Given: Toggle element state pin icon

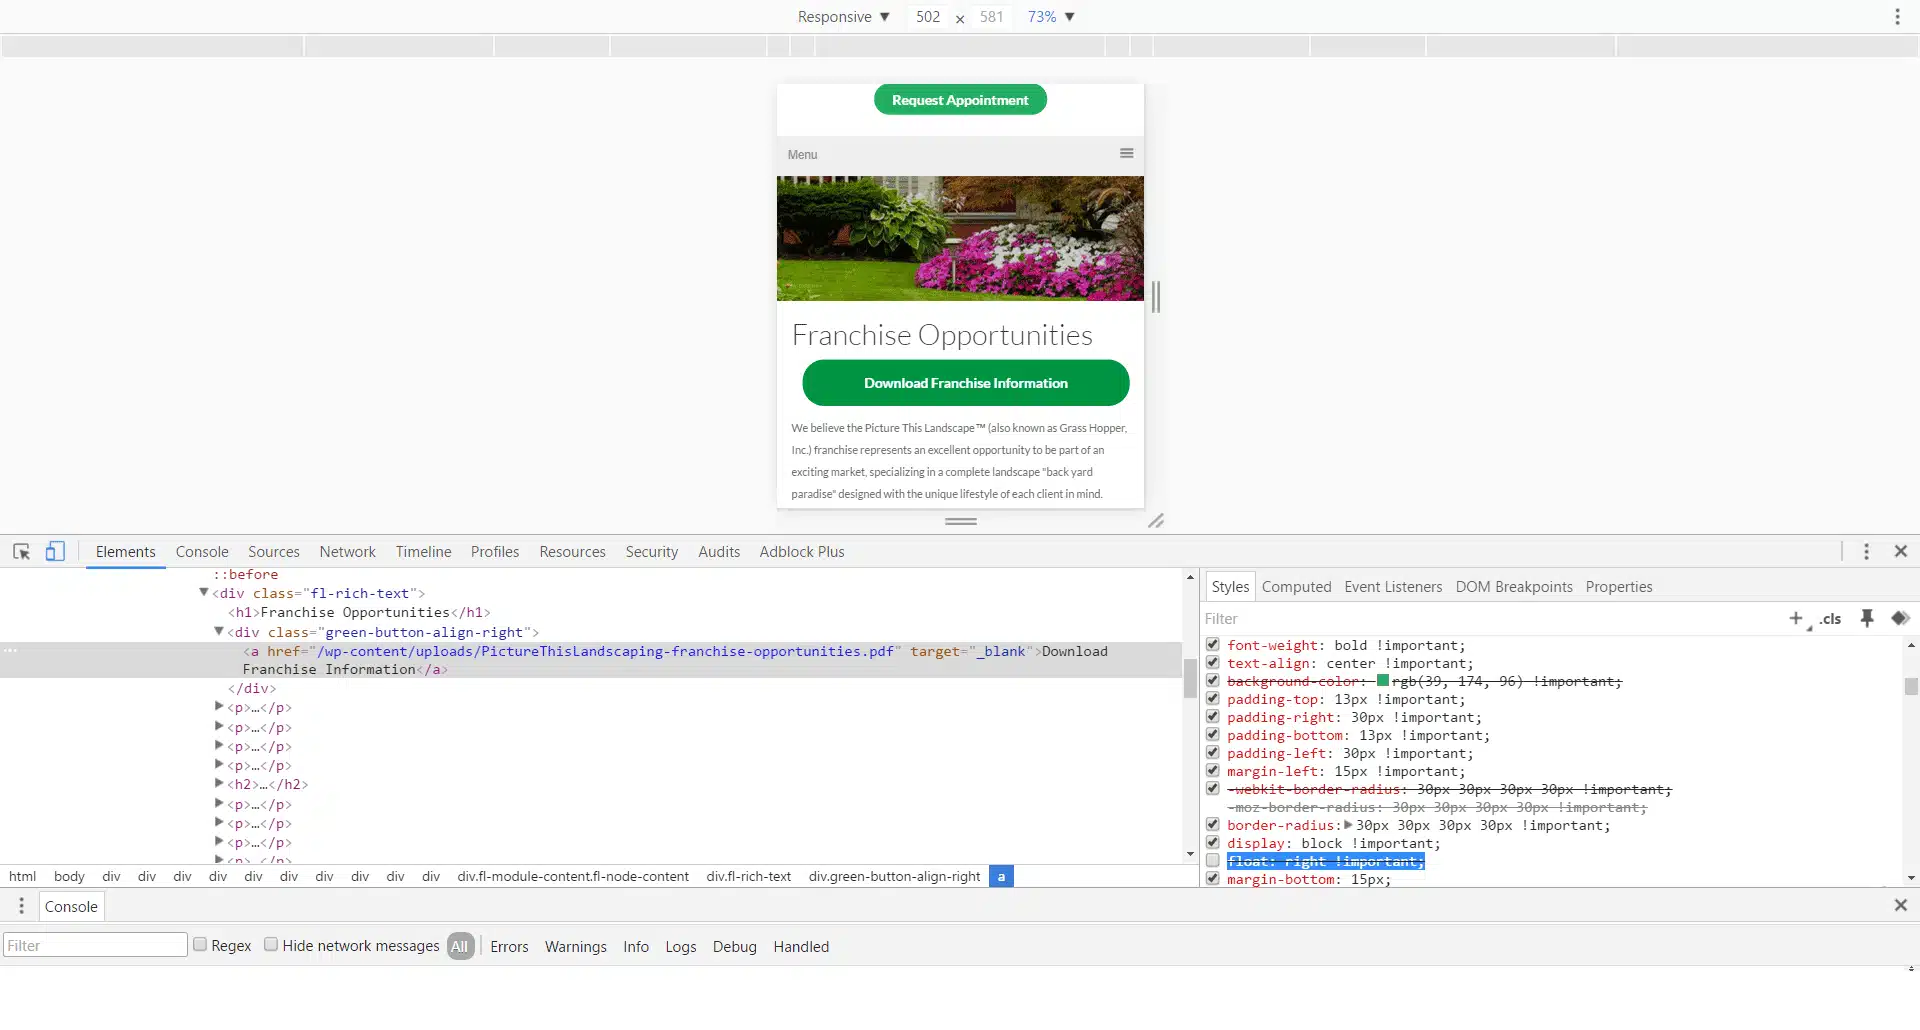Looking at the screenshot, I should 1867,619.
